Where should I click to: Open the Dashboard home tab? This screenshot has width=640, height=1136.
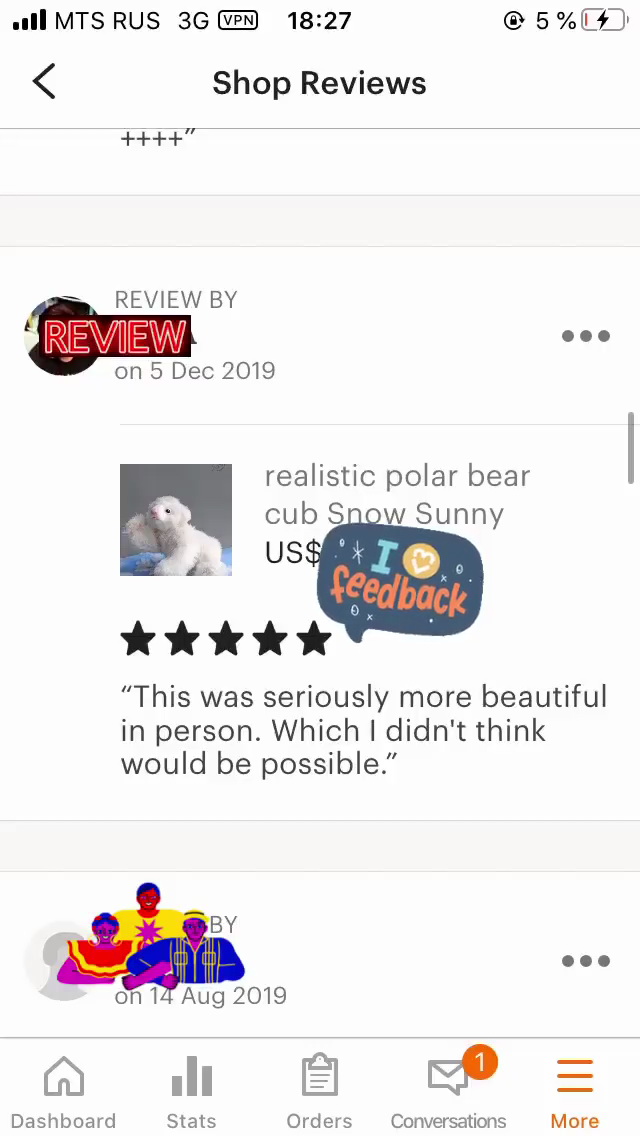pyautogui.click(x=64, y=1092)
